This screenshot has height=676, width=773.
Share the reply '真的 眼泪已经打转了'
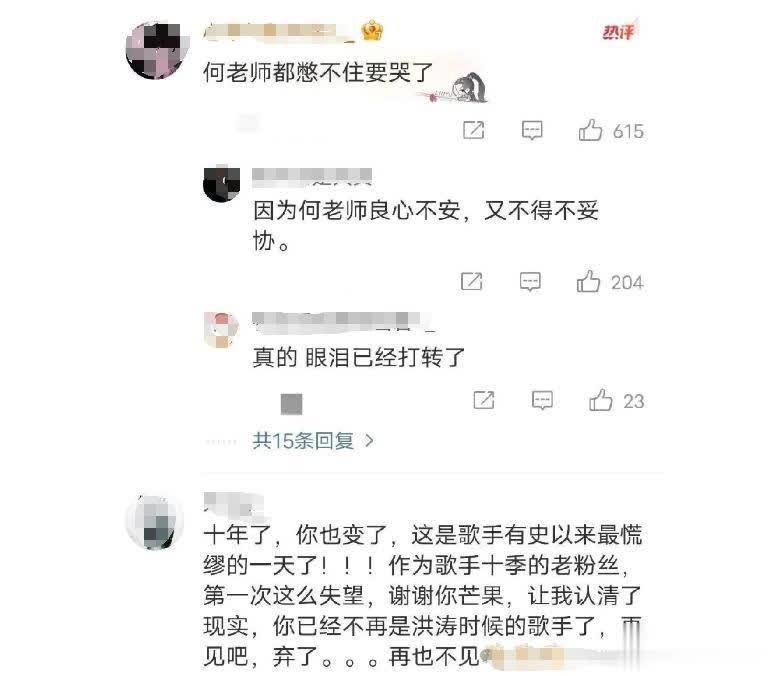click(484, 400)
